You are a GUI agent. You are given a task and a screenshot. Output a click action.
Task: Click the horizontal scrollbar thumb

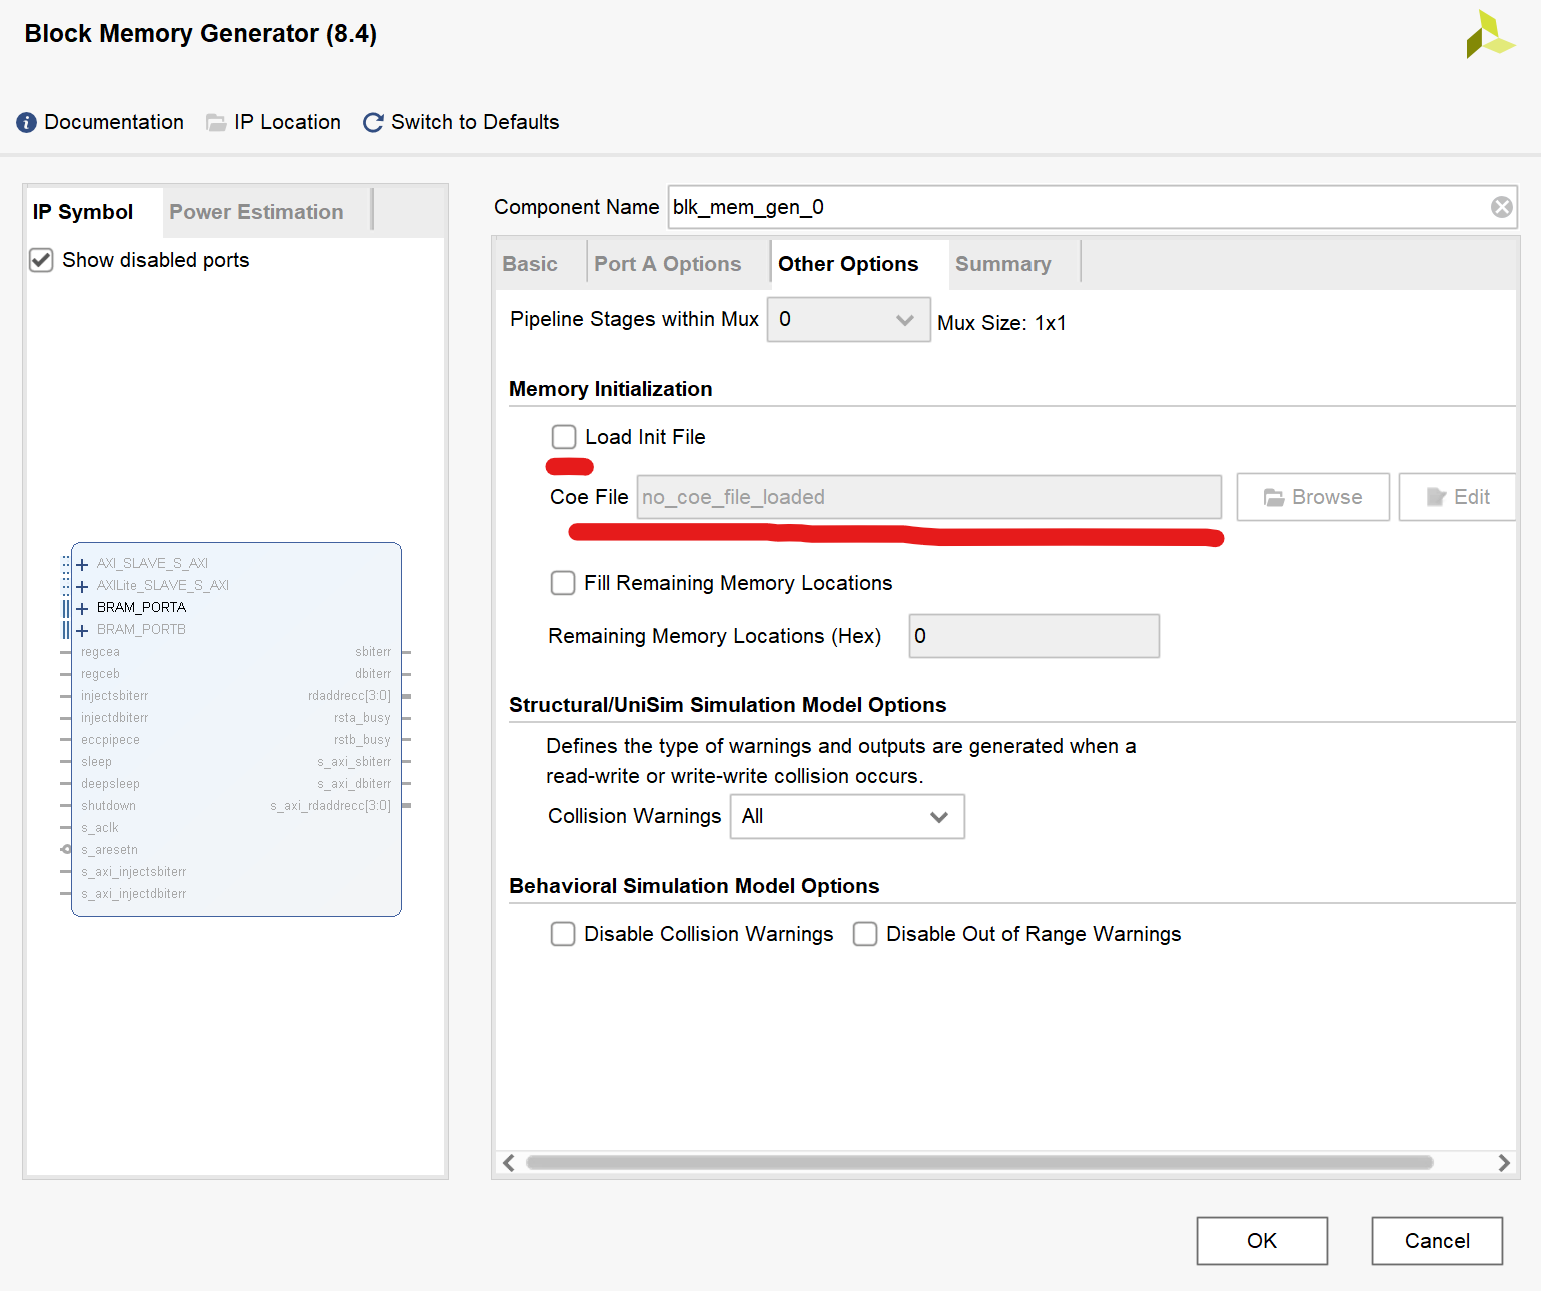(980, 1163)
